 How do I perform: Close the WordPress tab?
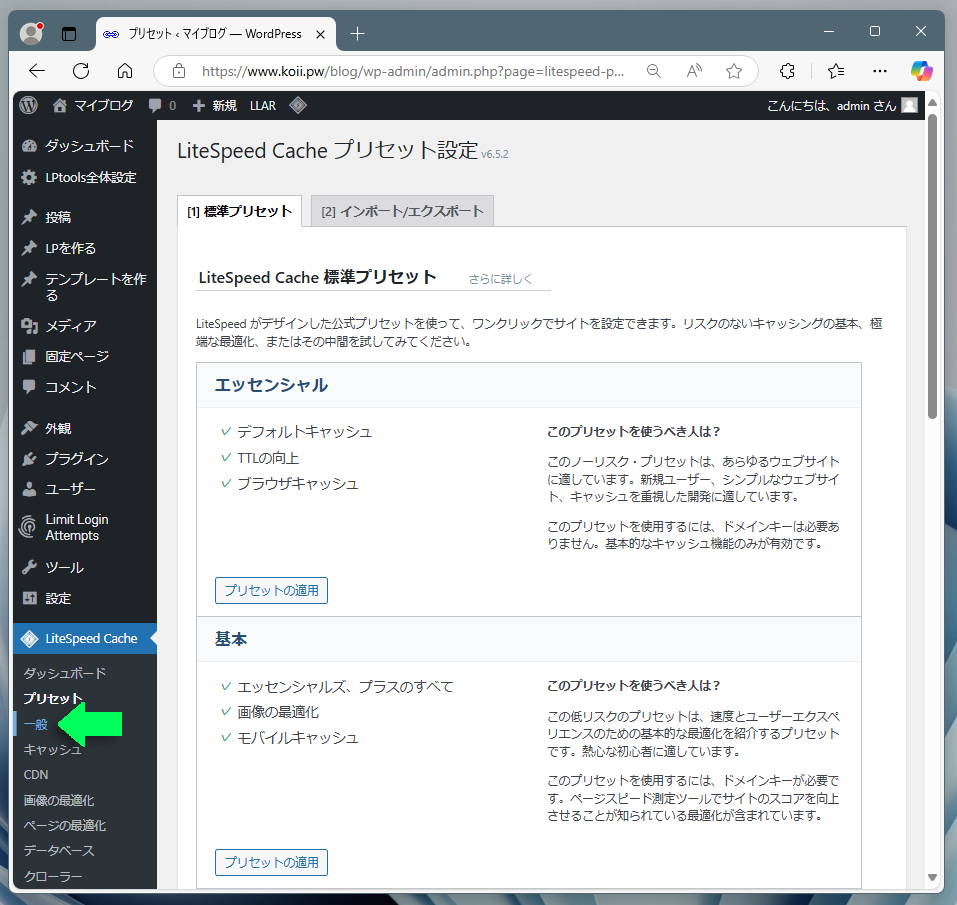coord(320,34)
